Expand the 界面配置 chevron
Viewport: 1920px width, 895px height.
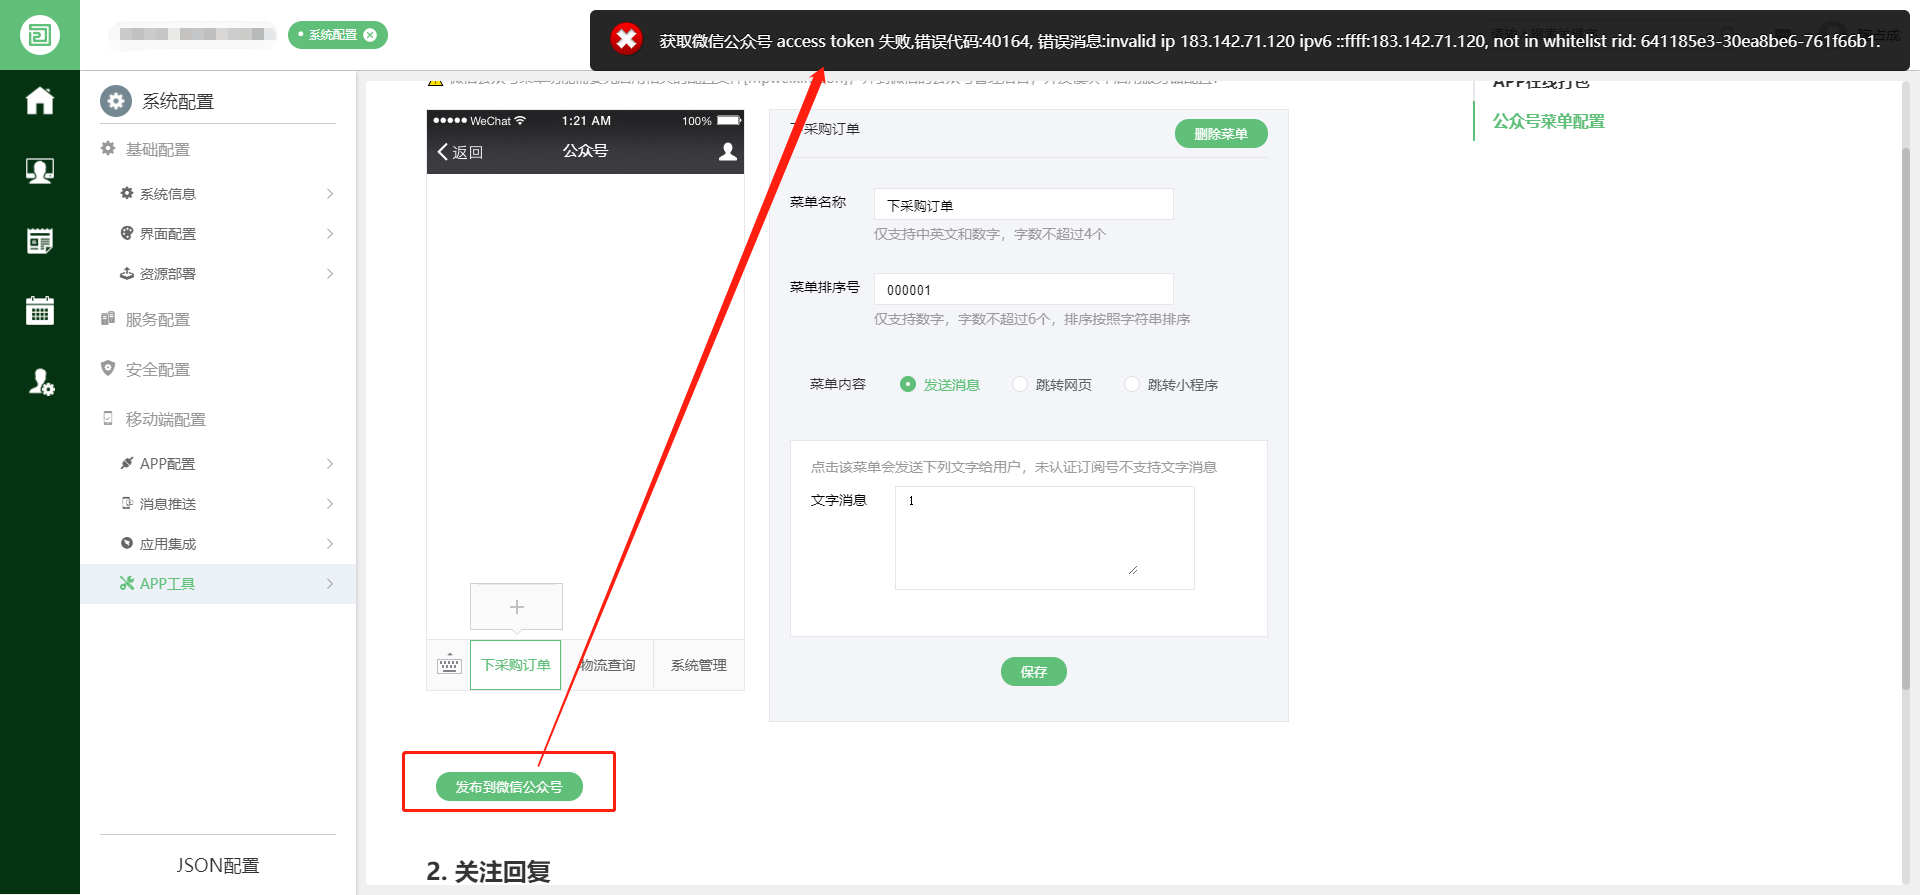tap(330, 234)
